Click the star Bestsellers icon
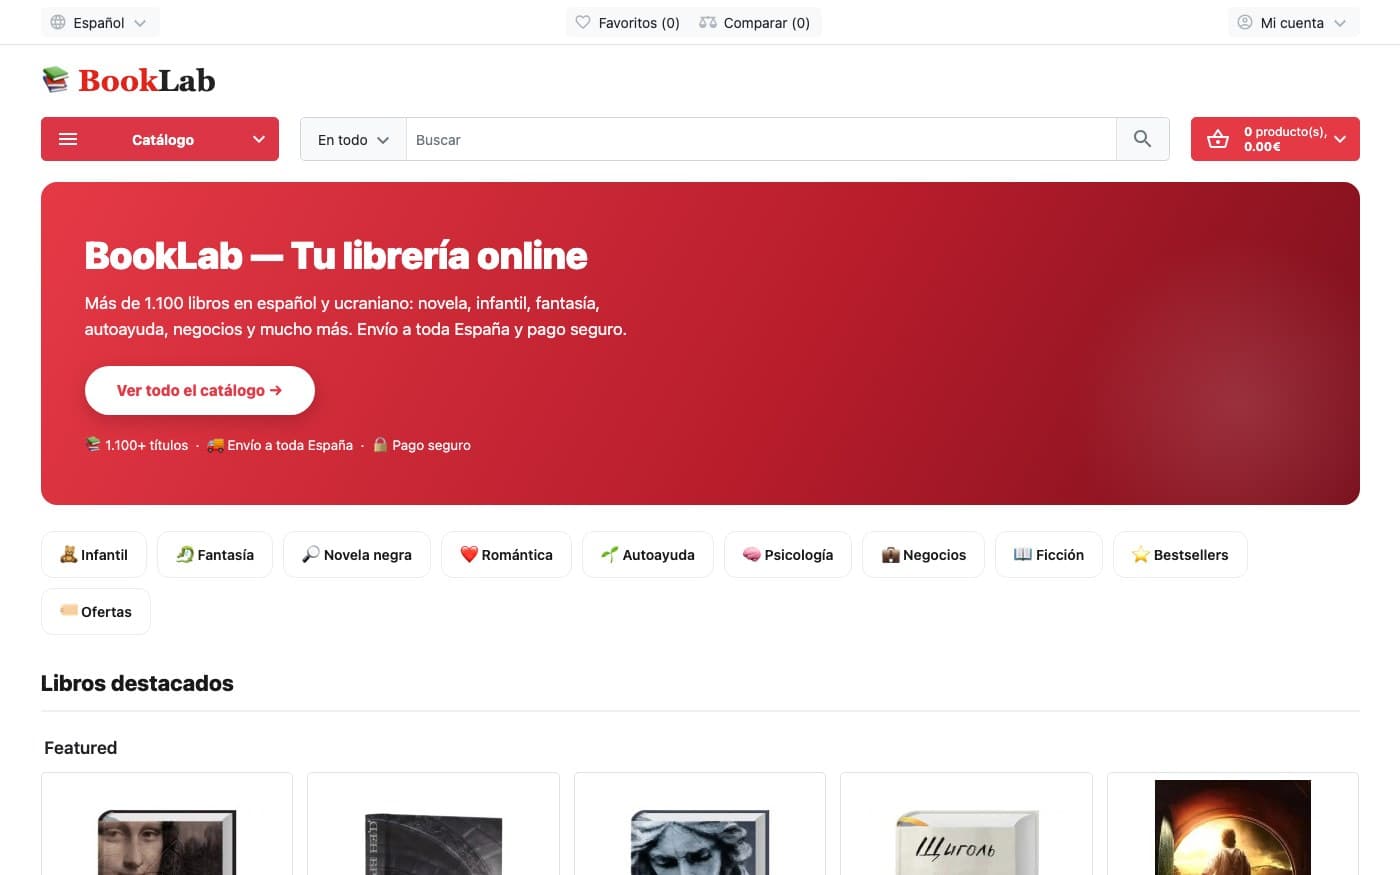This screenshot has height=875, width=1400. (1141, 554)
